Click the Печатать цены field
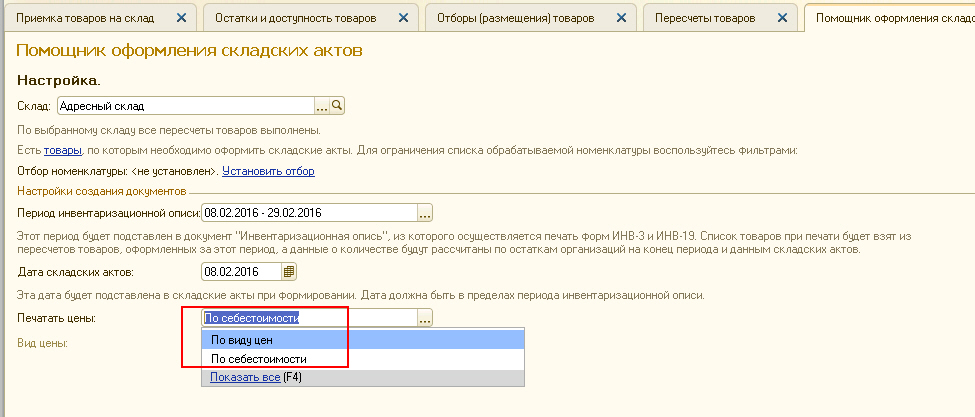975x417 pixels. 309,318
